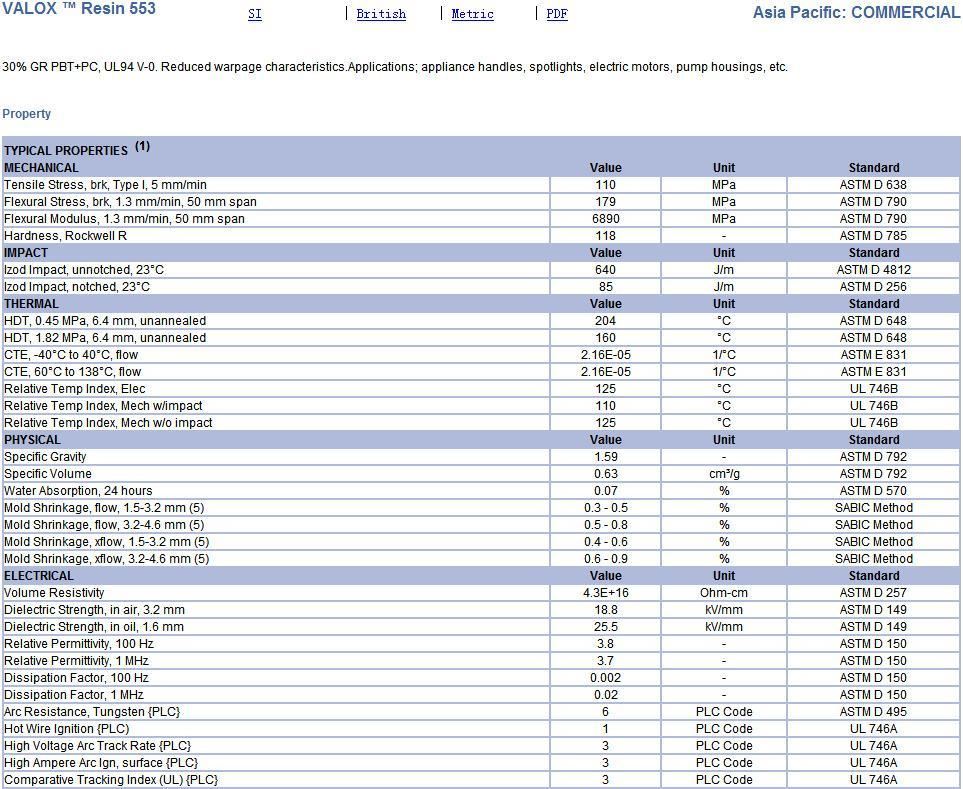Image resolution: width=963 pixels, height=789 pixels.
Task: Select 'ASTM D 570' standard cell
Action: pyautogui.click(x=873, y=491)
